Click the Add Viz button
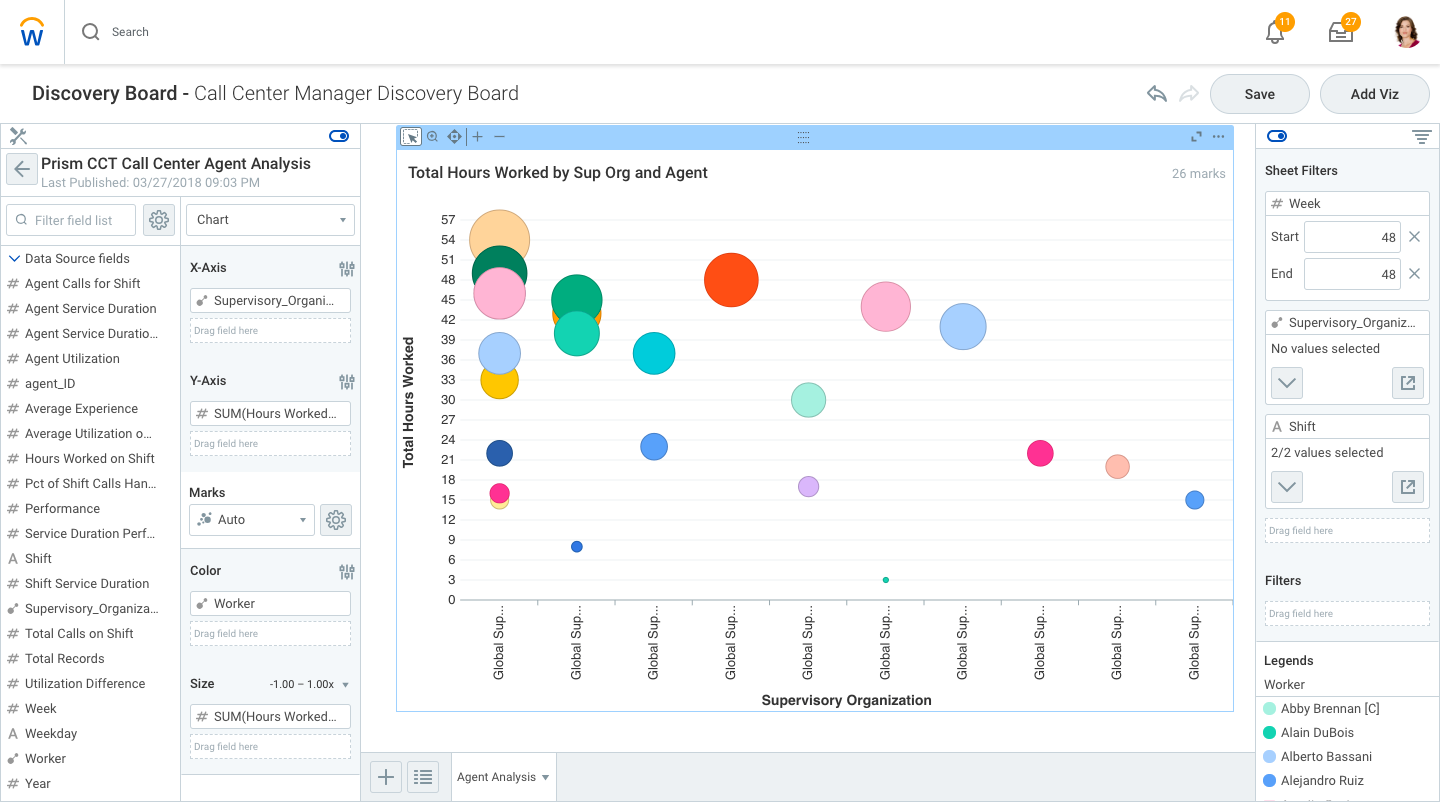 [x=1374, y=94]
